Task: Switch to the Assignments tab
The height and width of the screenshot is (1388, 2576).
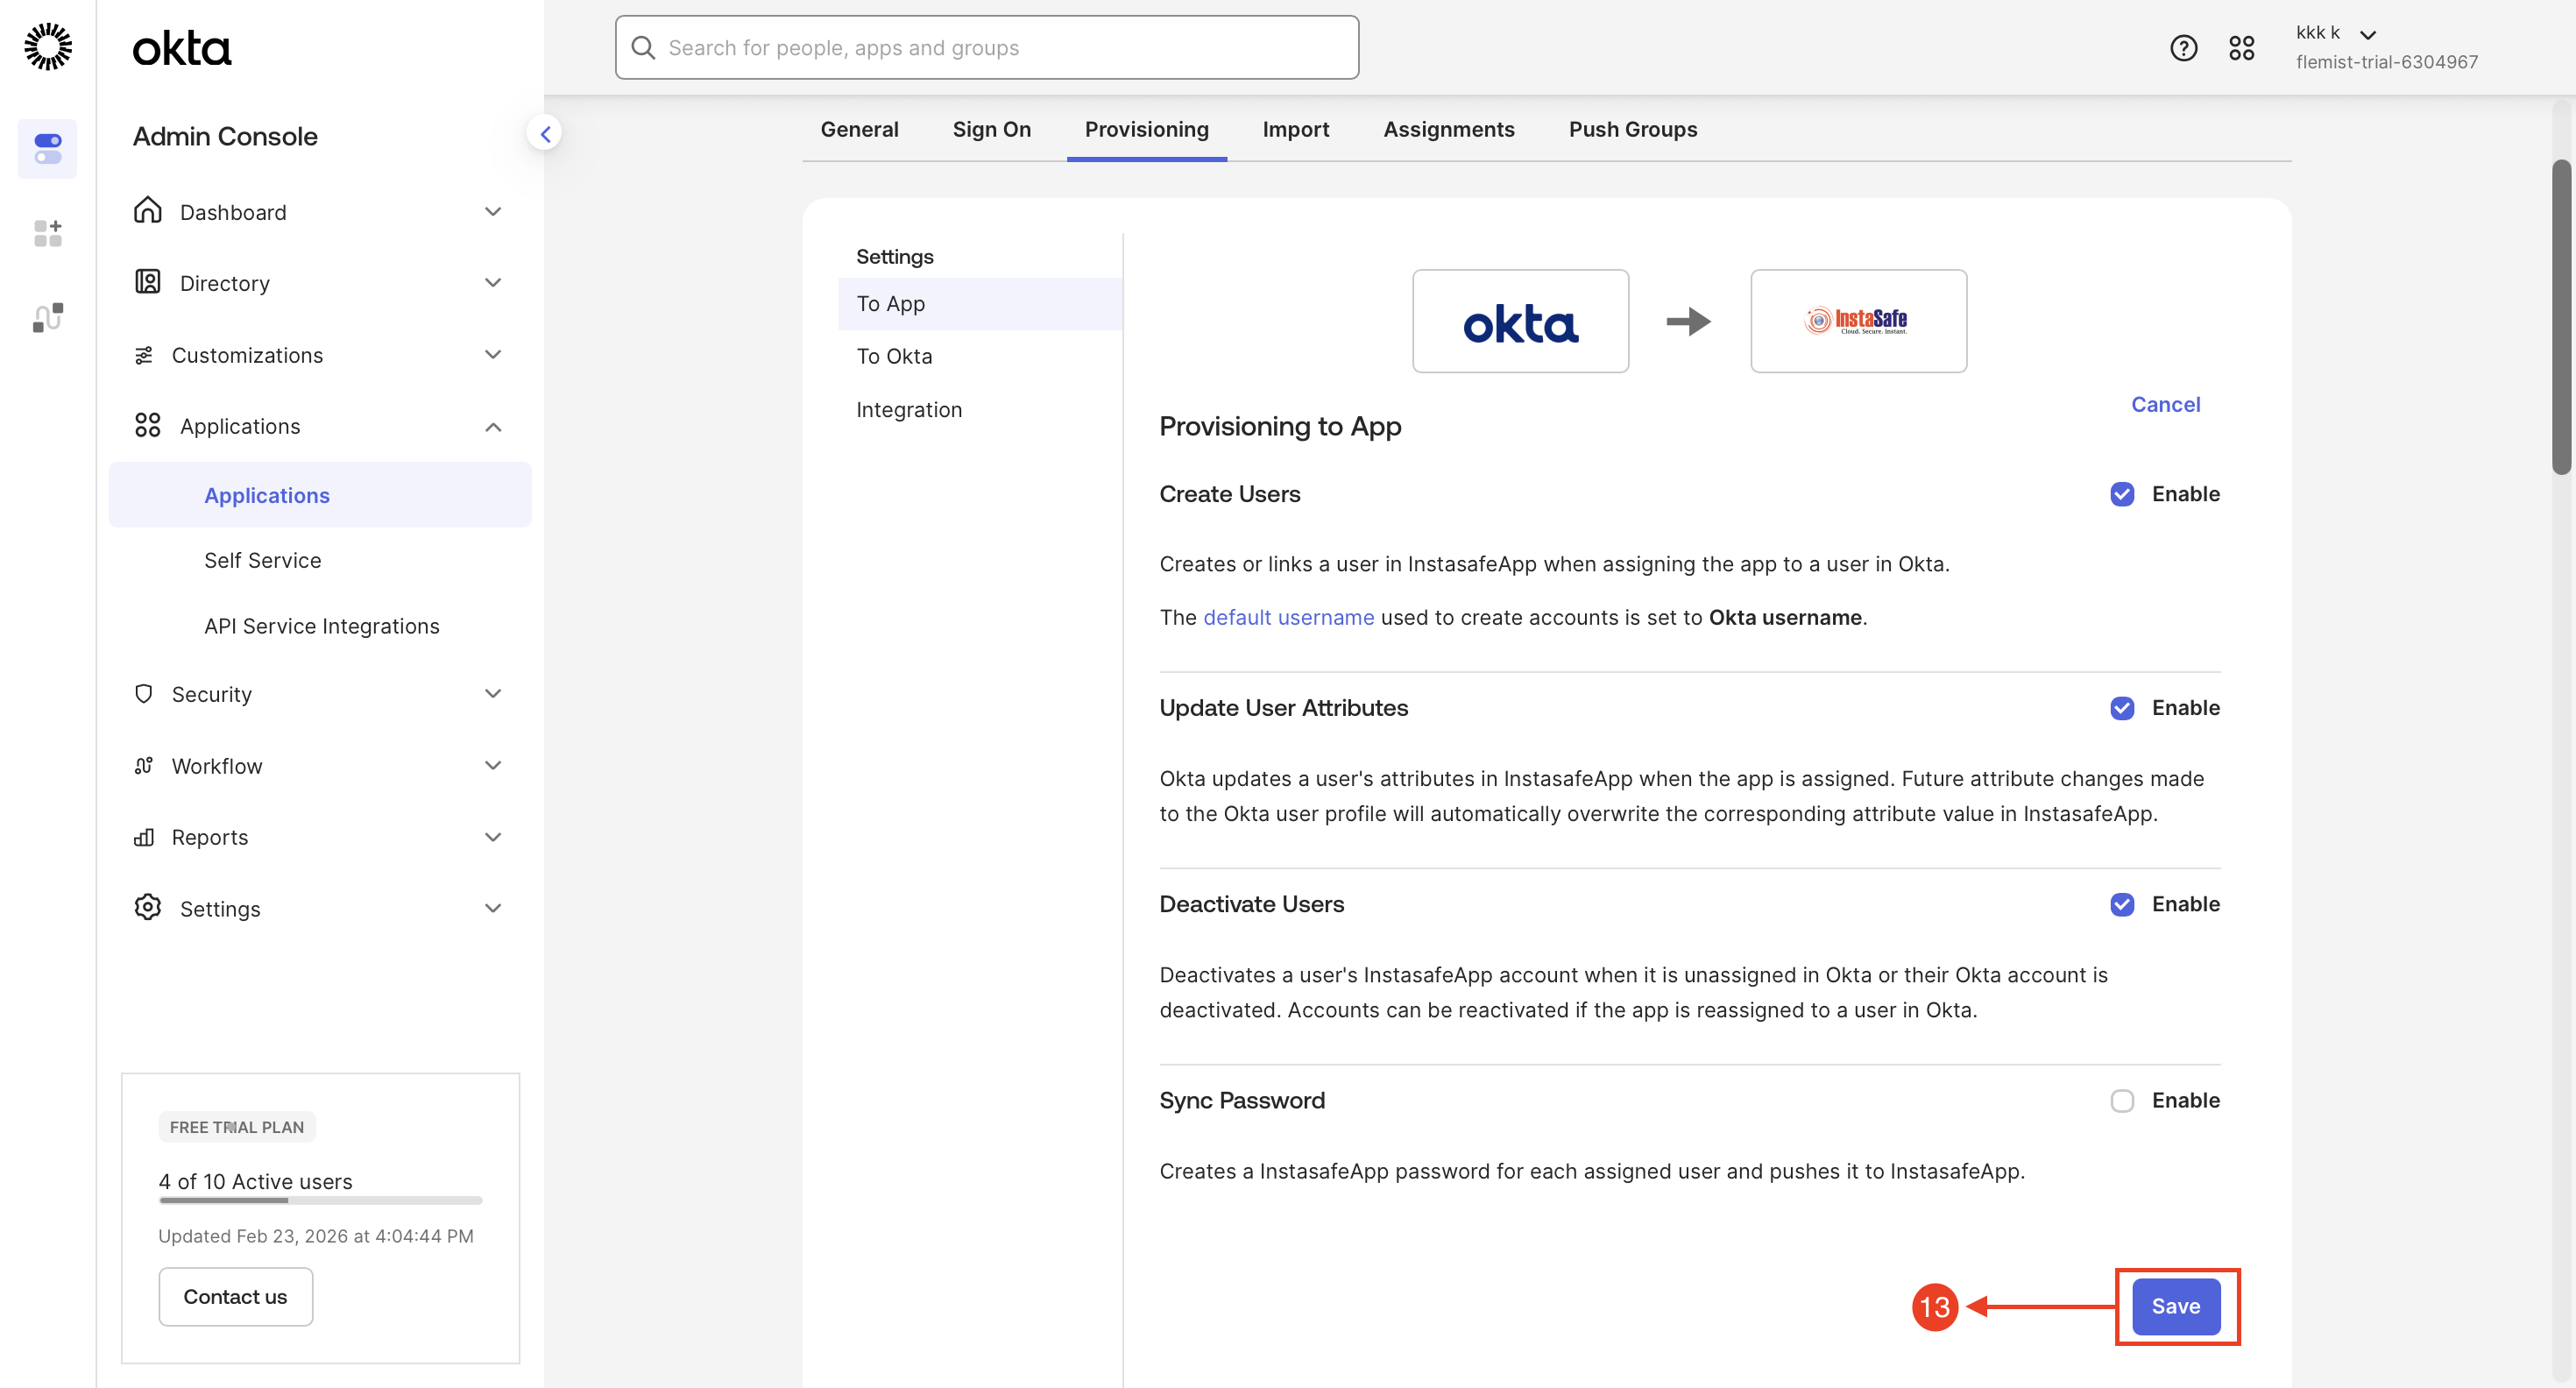Action: pos(1448,129)
